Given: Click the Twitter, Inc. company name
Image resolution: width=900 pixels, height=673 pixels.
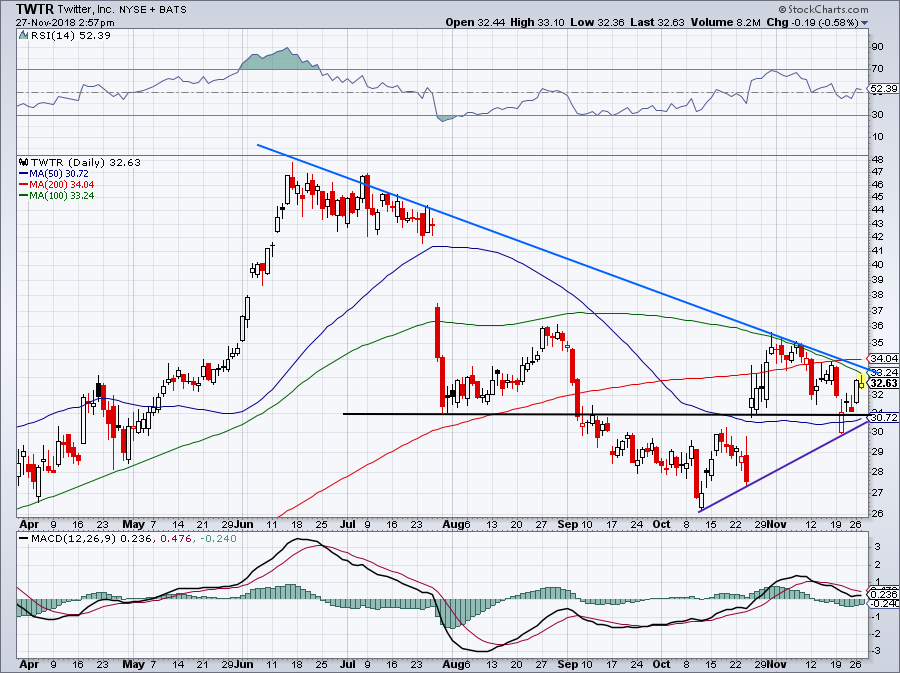Looking at the screenshot, I should (x=84, y=10).
